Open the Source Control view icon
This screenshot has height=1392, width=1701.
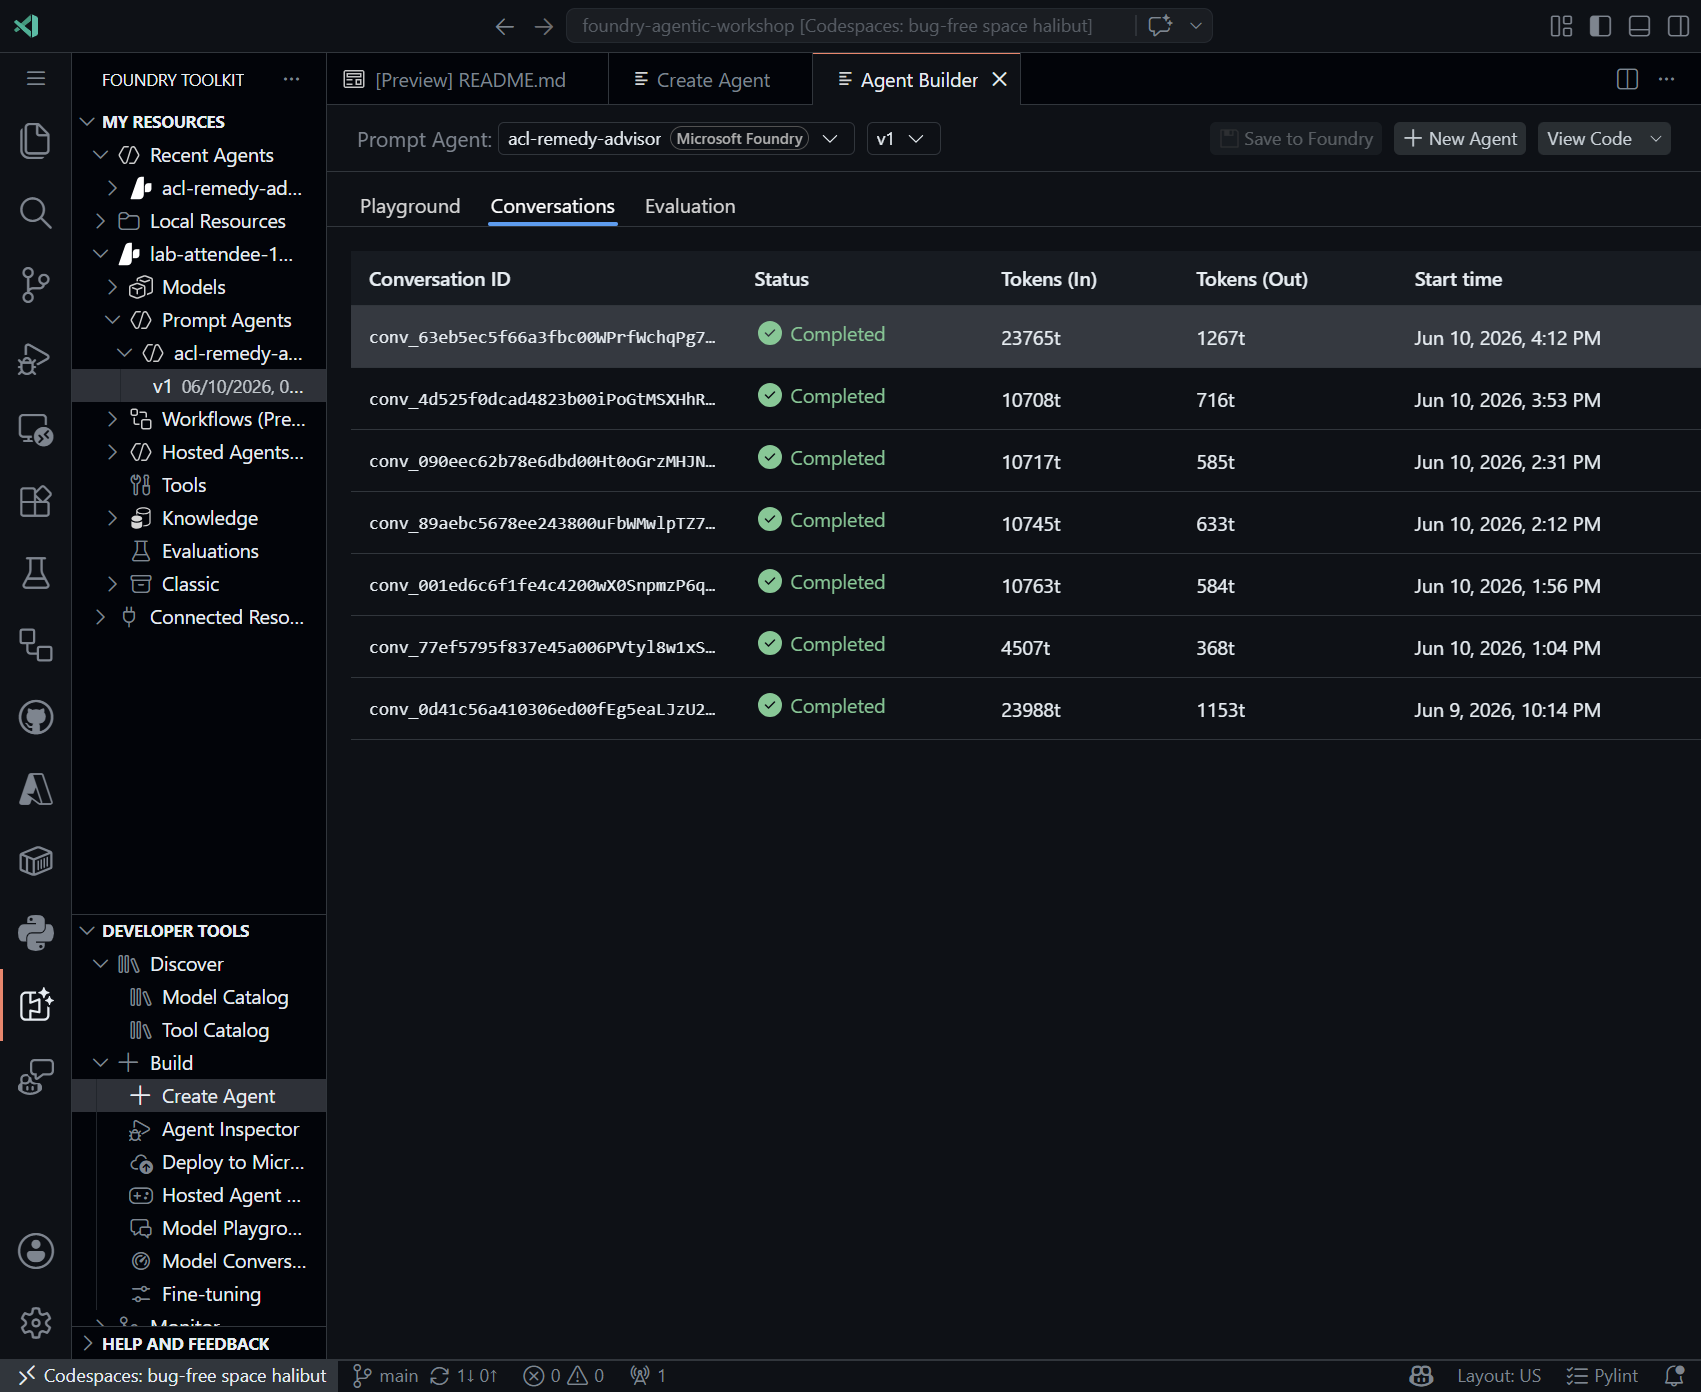coord(36,285)
